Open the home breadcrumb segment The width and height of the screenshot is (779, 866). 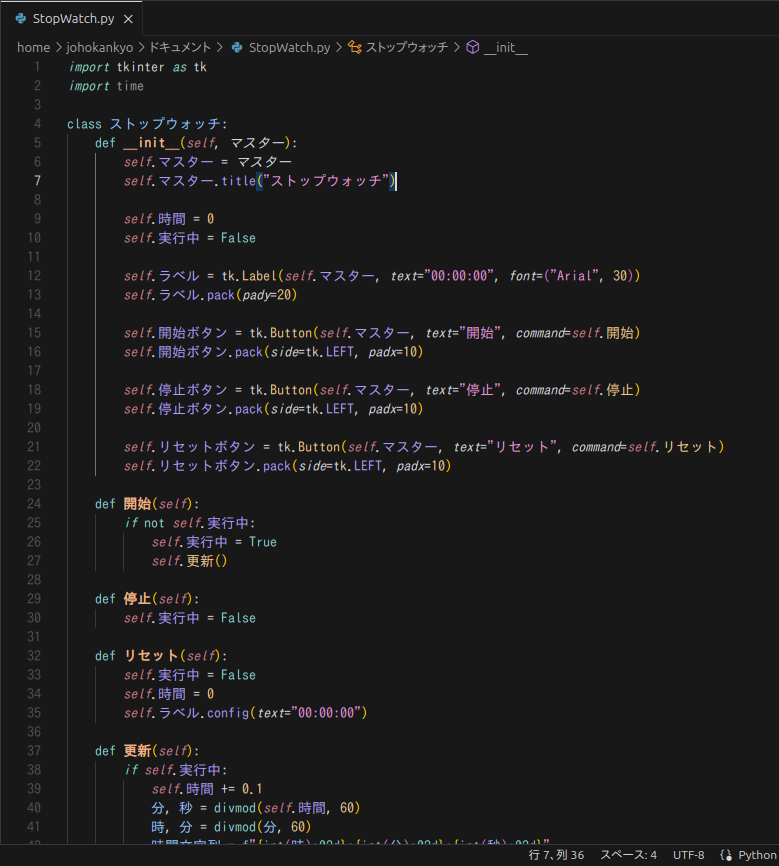pos(33,47)
